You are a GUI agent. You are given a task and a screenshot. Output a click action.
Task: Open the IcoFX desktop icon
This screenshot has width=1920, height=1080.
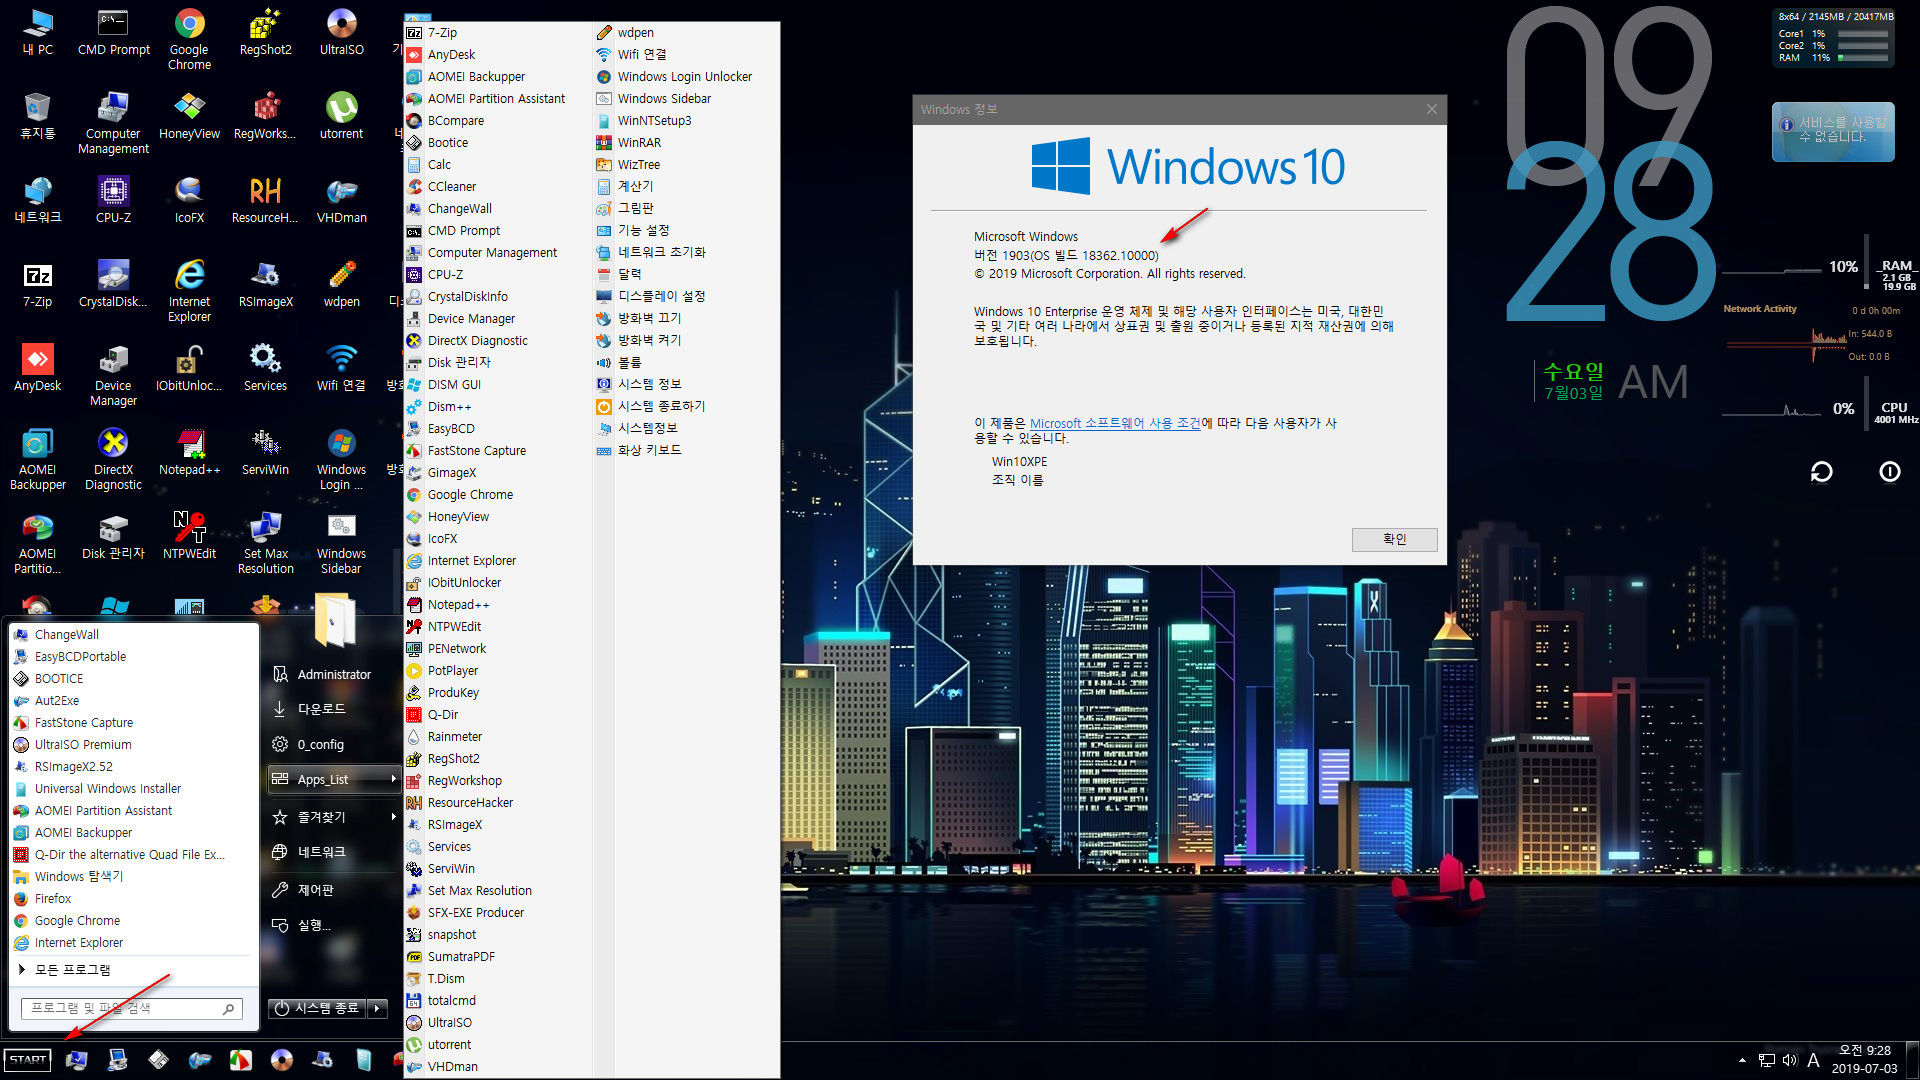[x=189, y=201]
